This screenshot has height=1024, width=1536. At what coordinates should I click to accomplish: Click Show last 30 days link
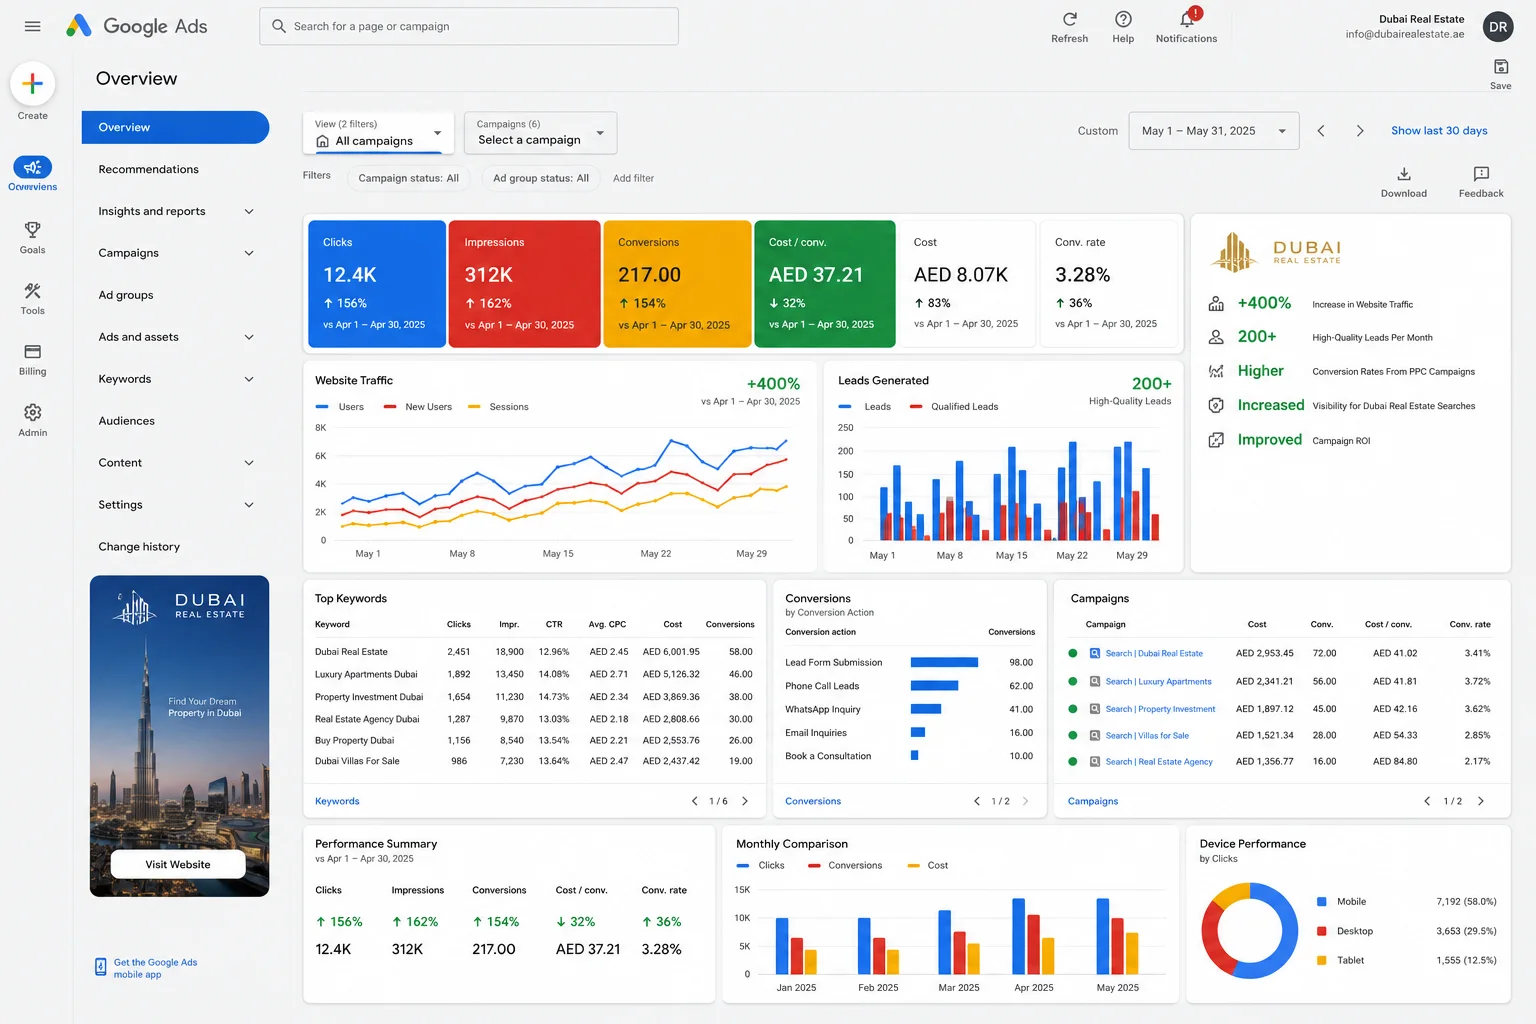(1439, 131)
